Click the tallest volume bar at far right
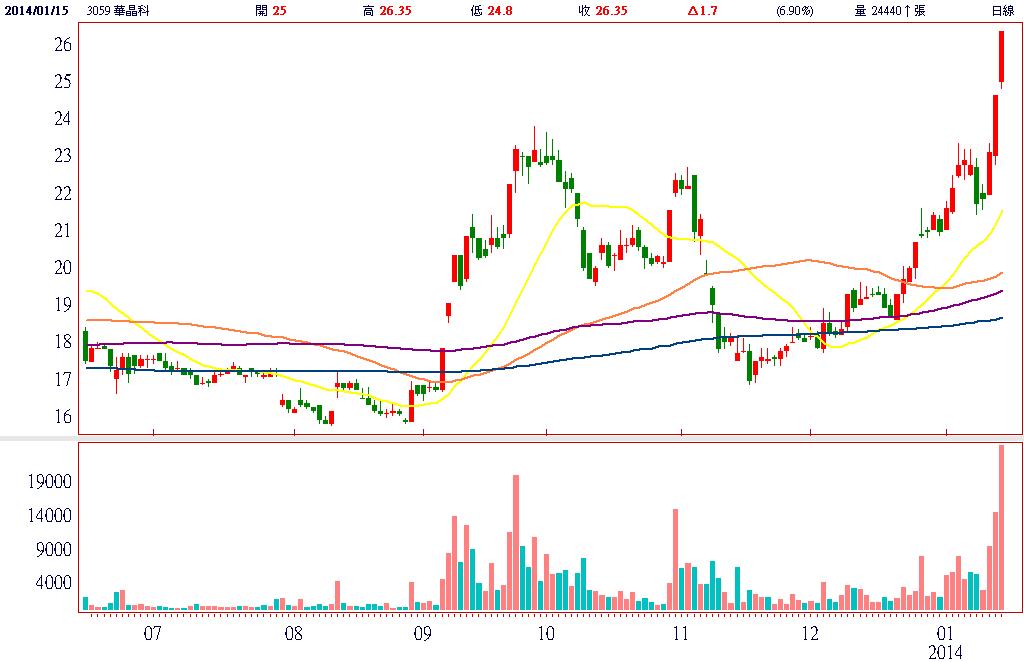This screenshot has height=662, width=1024. (1001, 527)
